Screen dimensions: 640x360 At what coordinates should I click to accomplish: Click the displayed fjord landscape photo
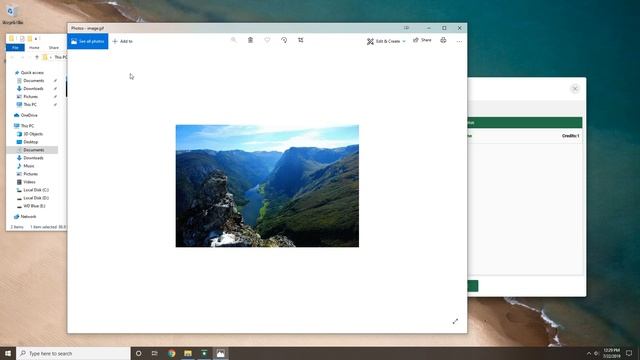[267, 186]
